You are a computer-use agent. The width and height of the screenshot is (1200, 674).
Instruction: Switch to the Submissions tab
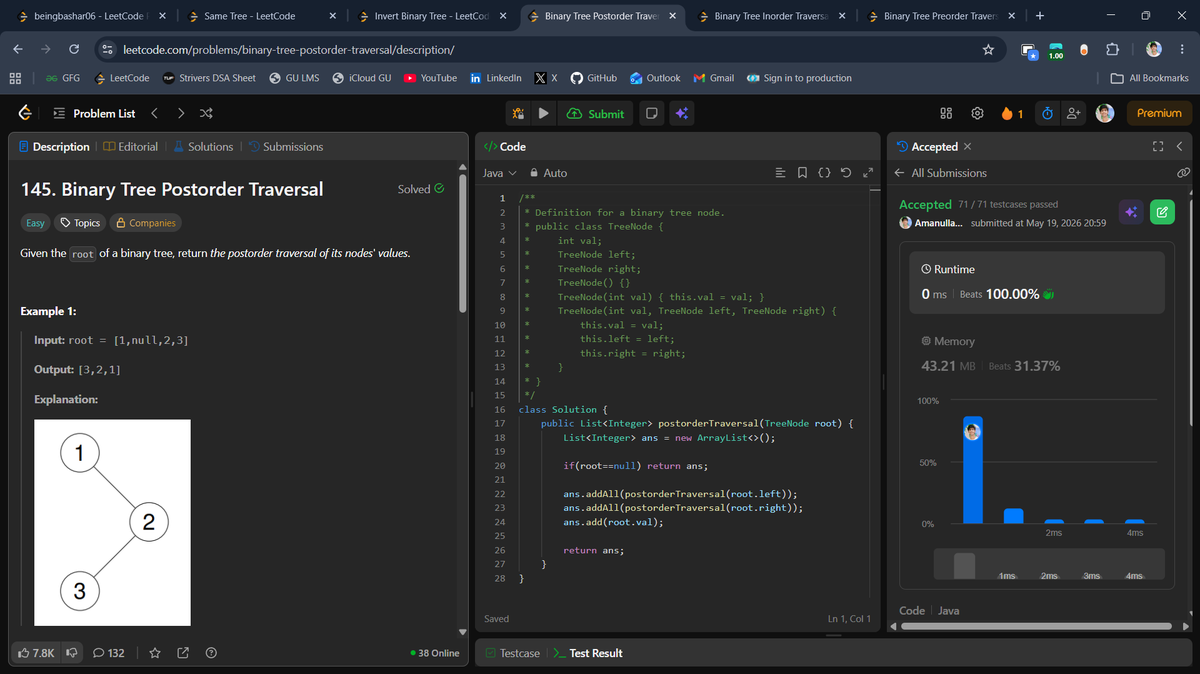(x=285, y=147)
